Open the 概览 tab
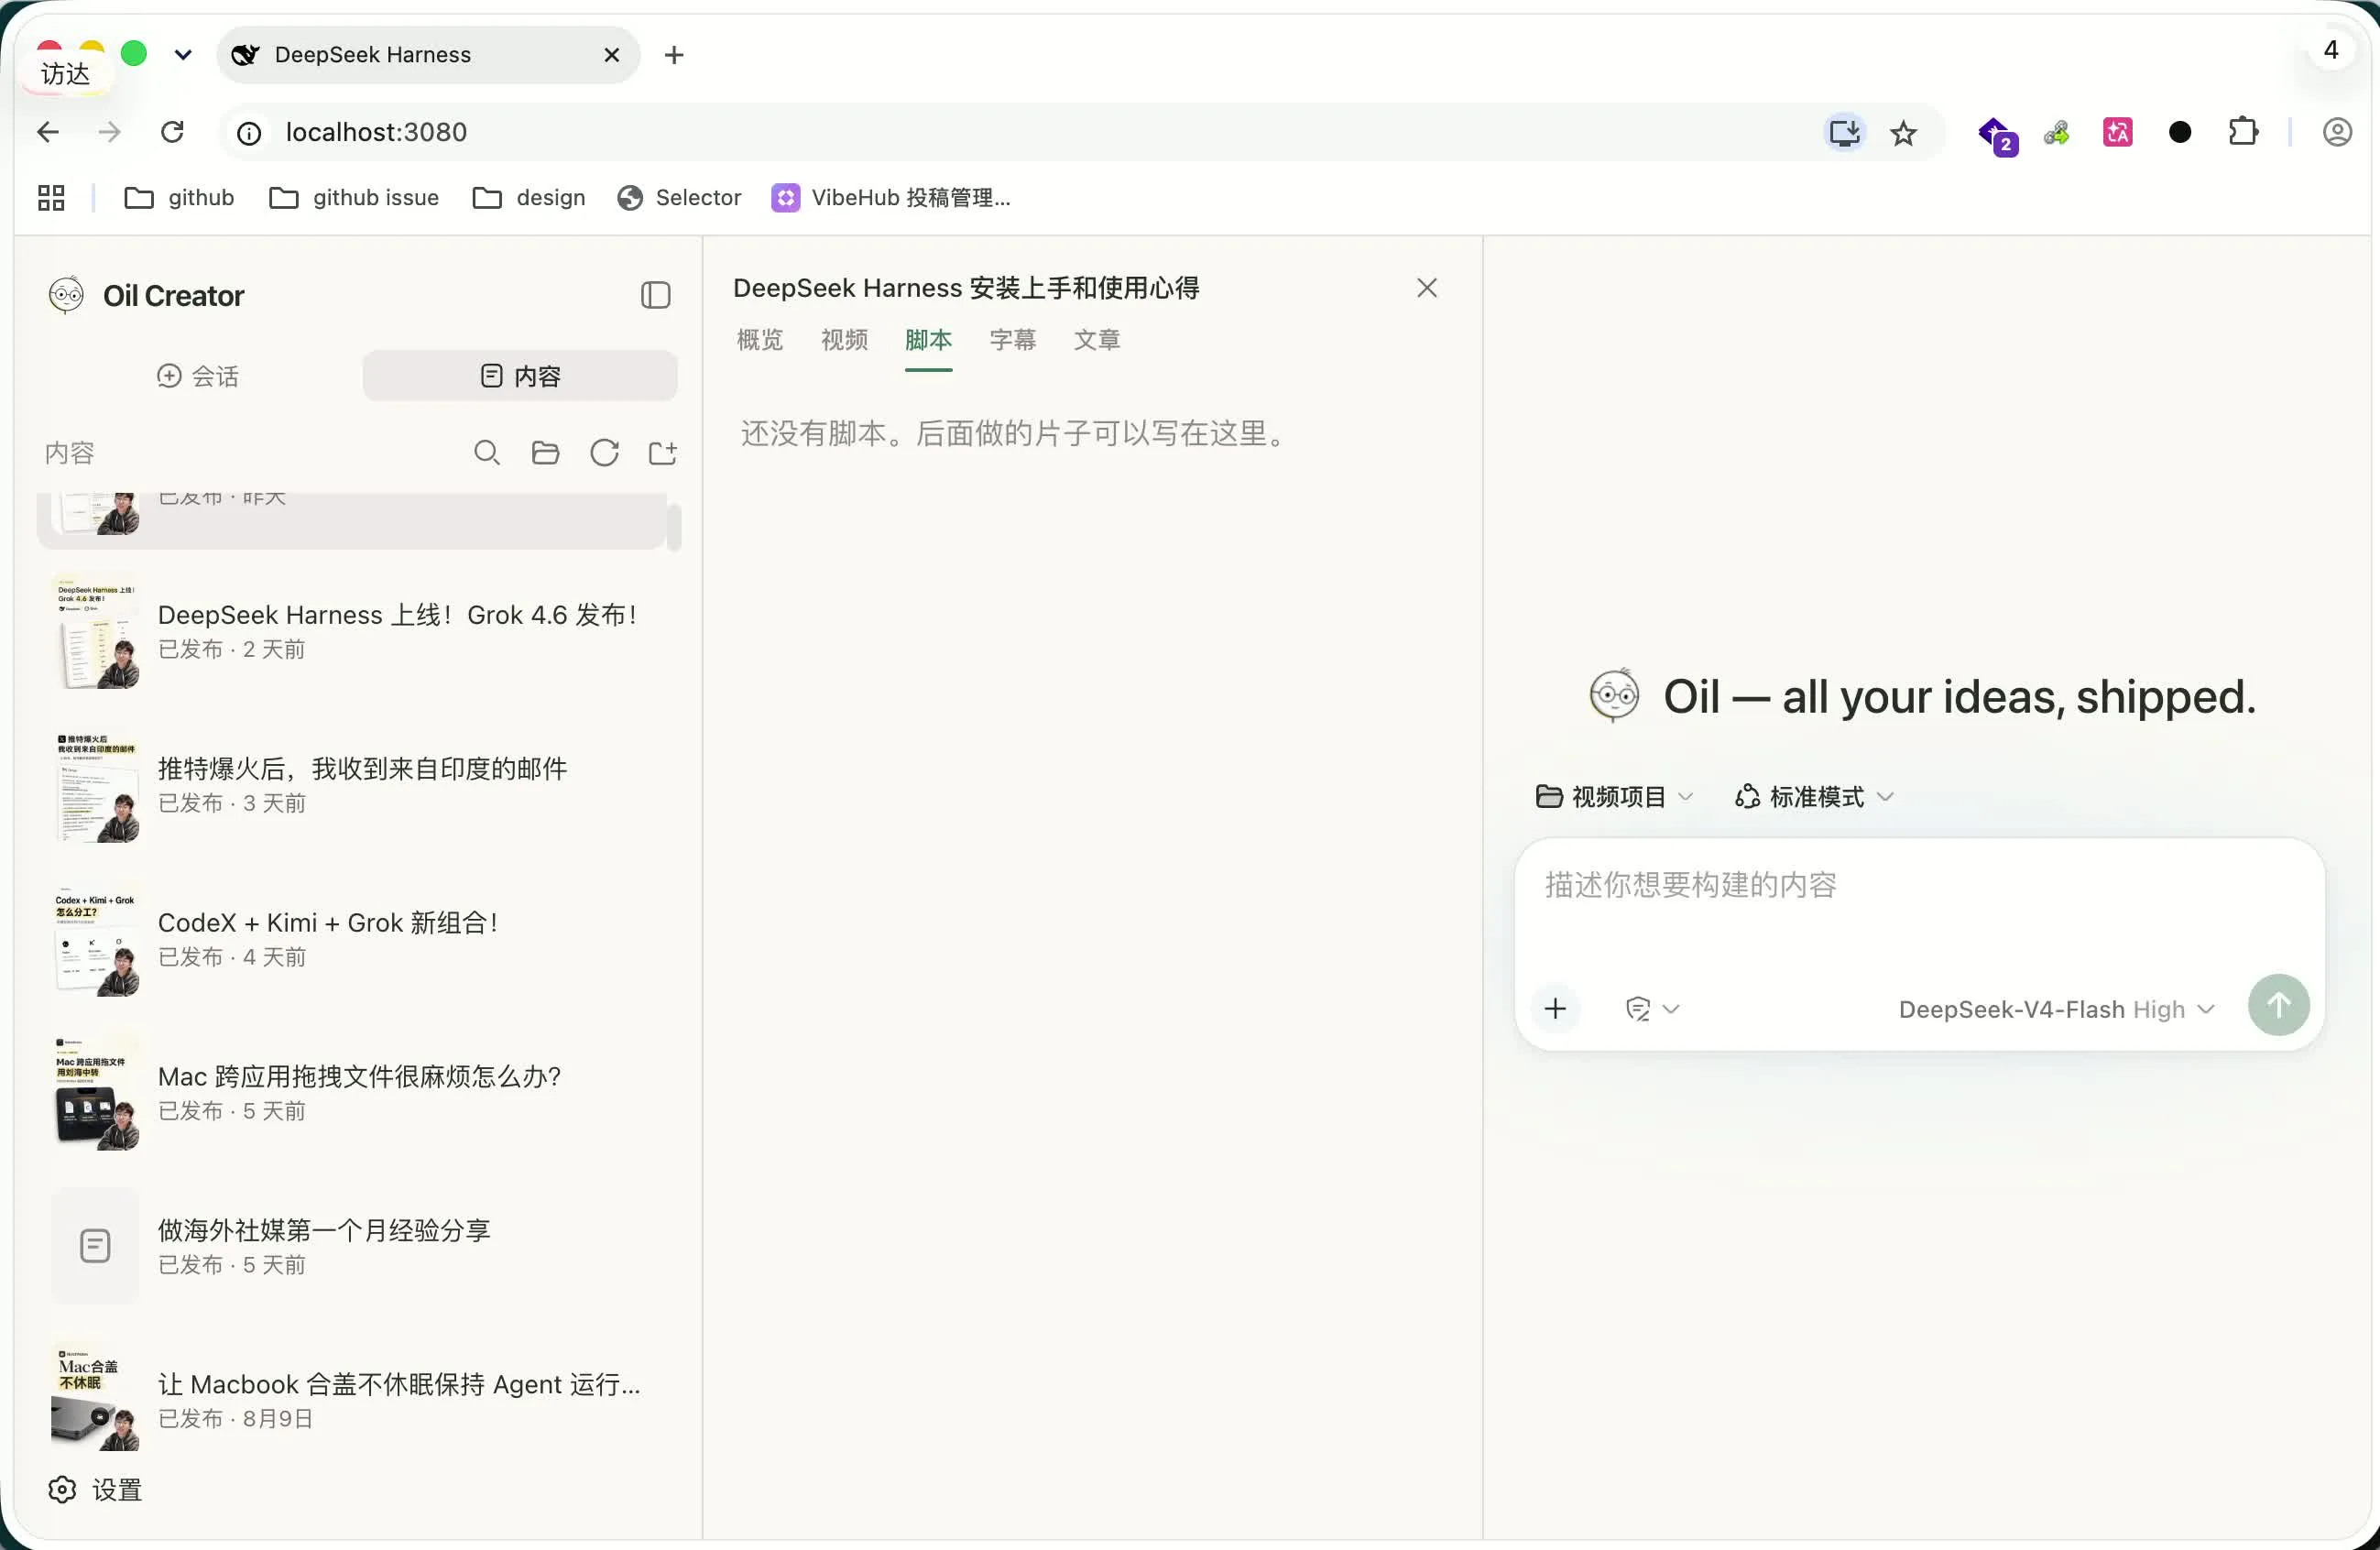 760,340
